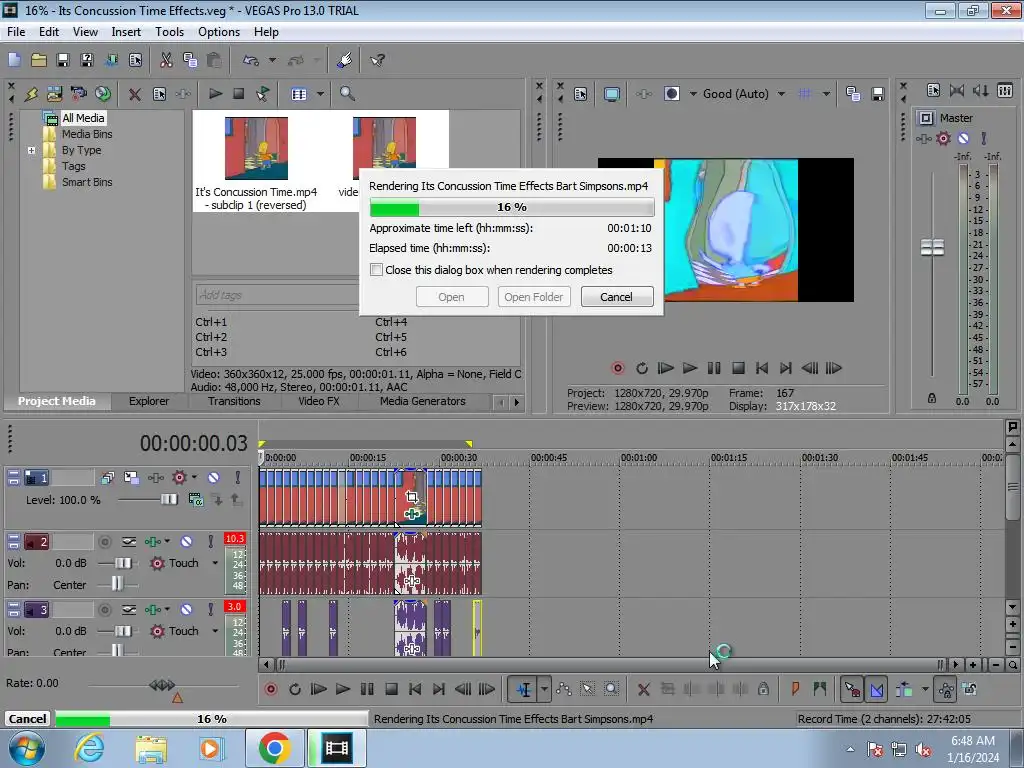Click the Envelope Edit tool icon

click(x=564, y=689)
